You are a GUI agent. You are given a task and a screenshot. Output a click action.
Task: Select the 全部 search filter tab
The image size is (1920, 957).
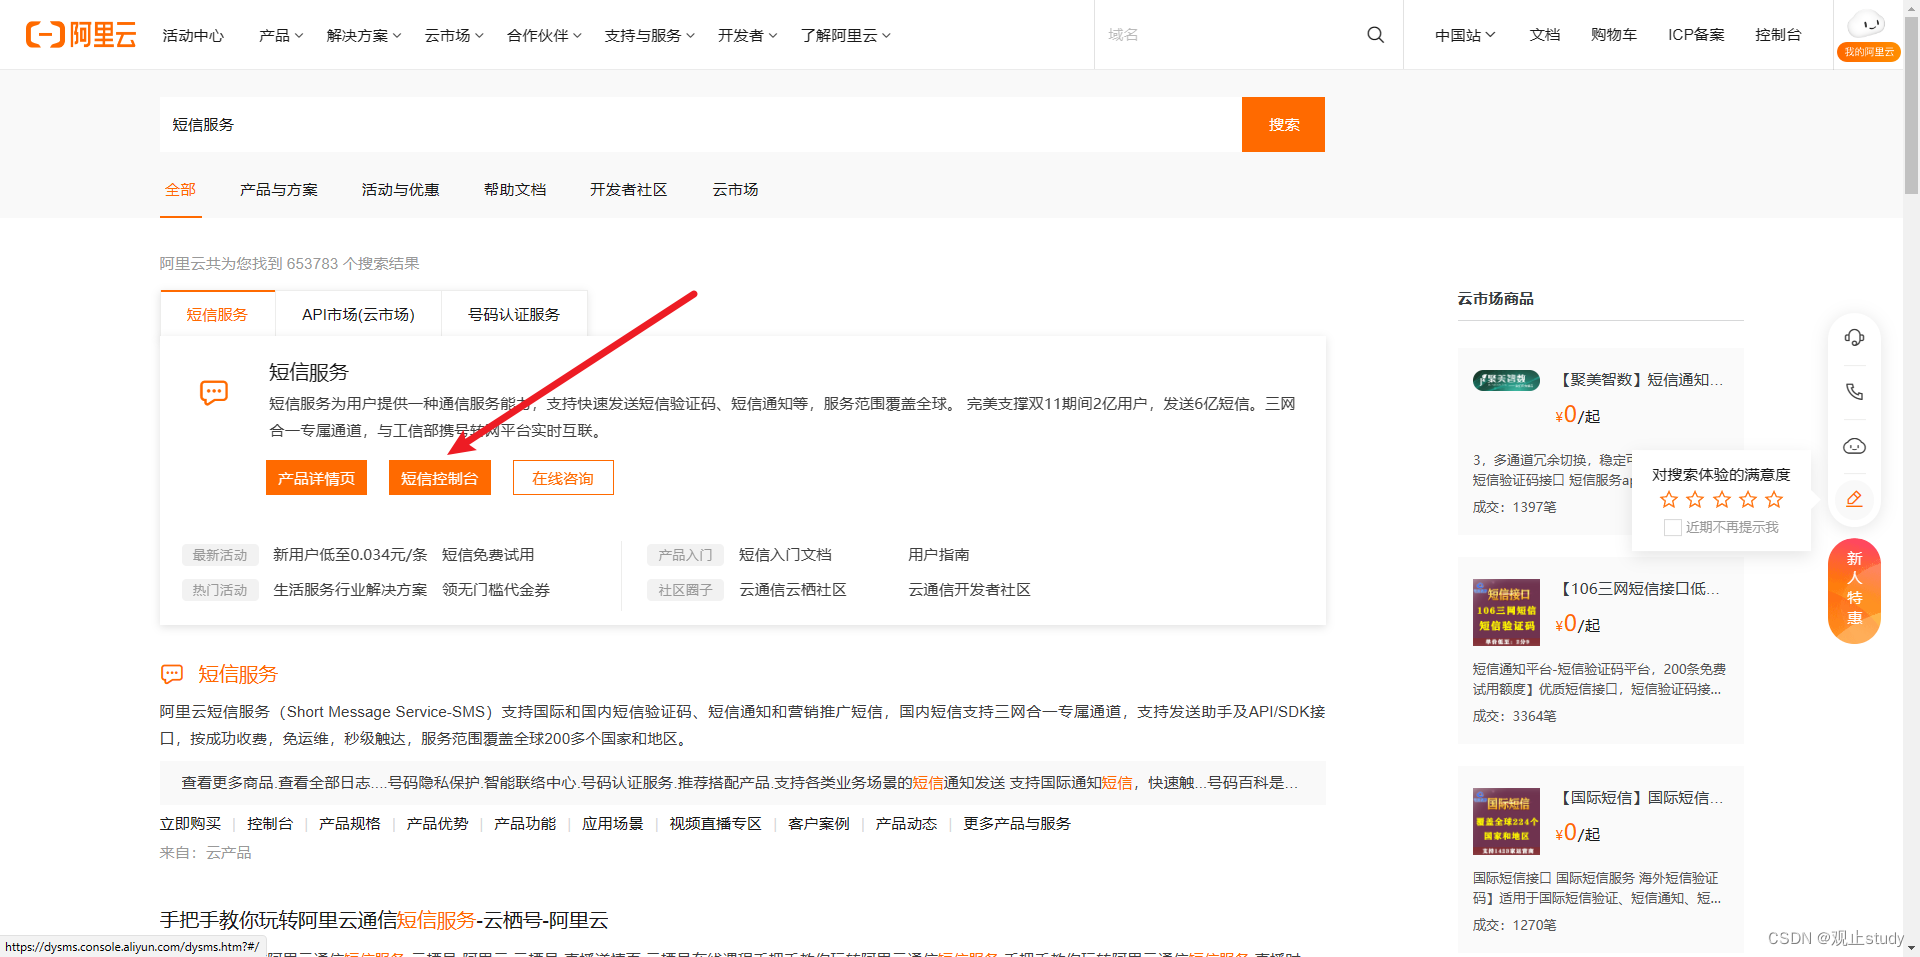(x=181, y=189)
